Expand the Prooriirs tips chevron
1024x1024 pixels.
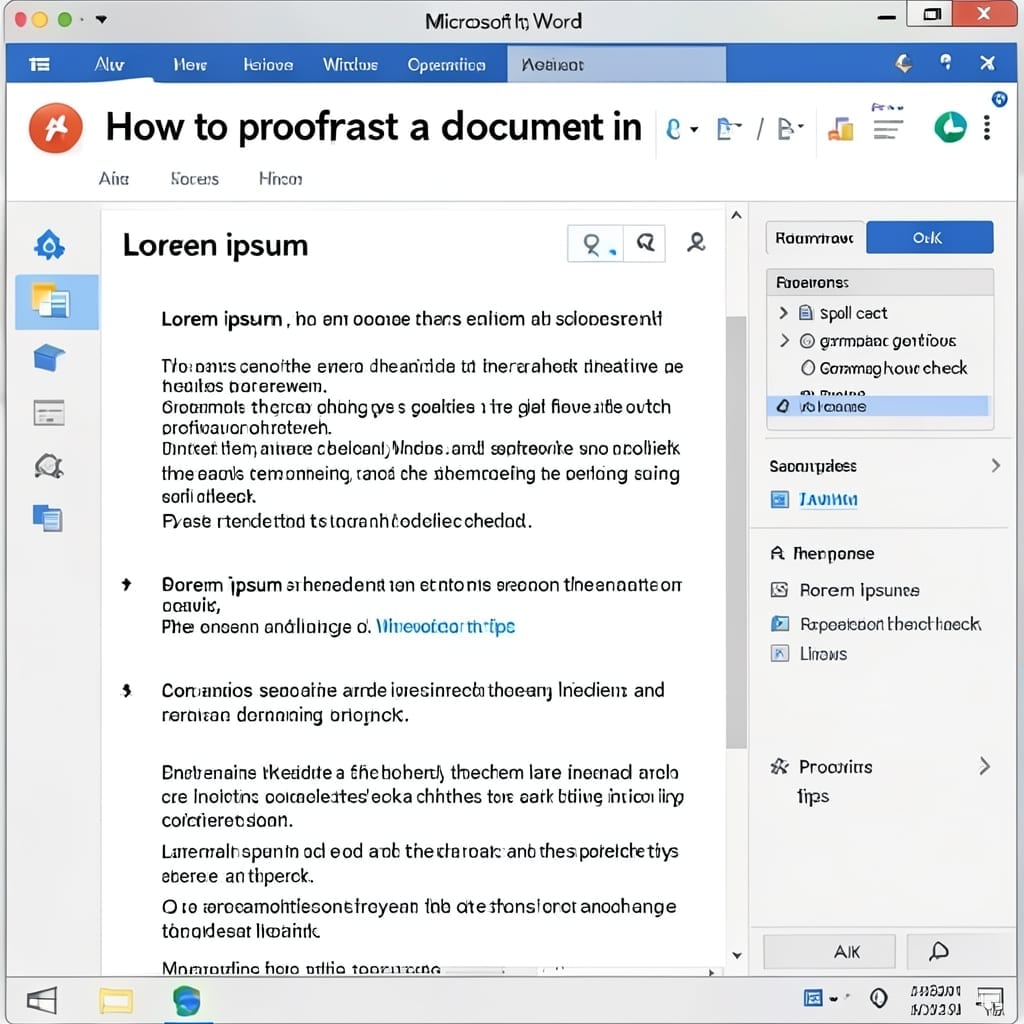(985, 766)
